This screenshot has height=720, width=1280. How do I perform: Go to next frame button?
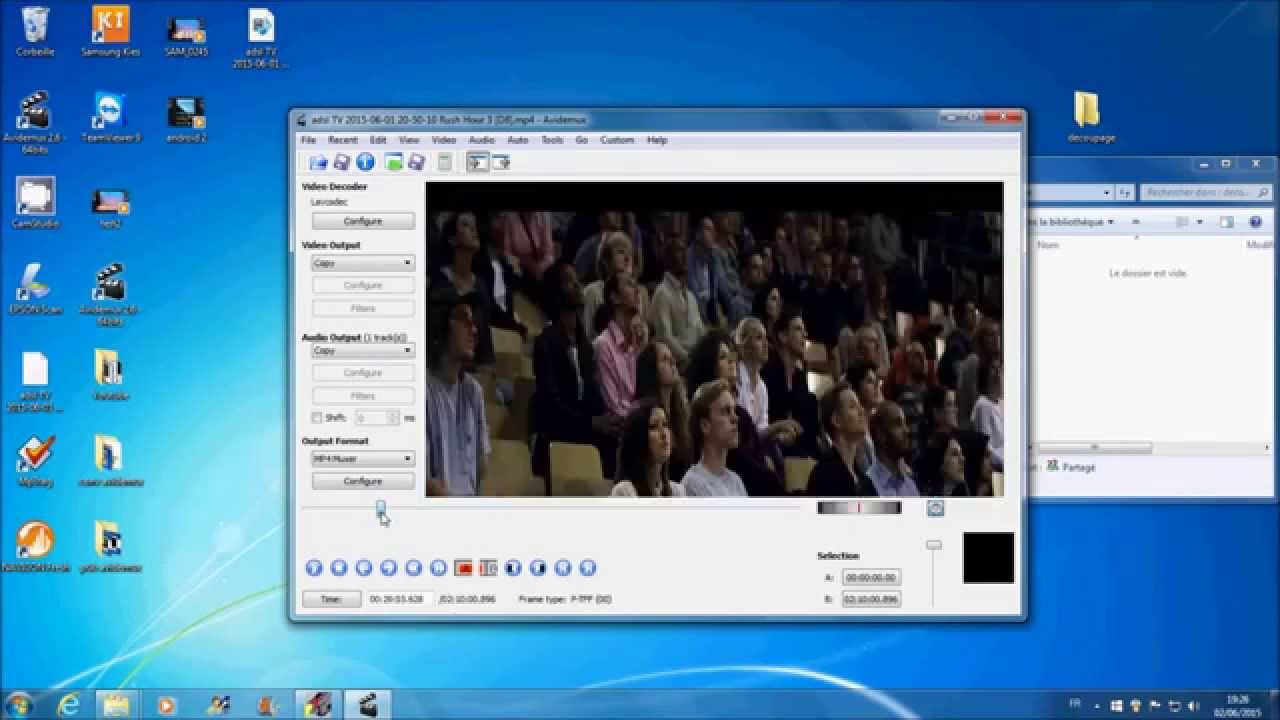coord(389,568)
